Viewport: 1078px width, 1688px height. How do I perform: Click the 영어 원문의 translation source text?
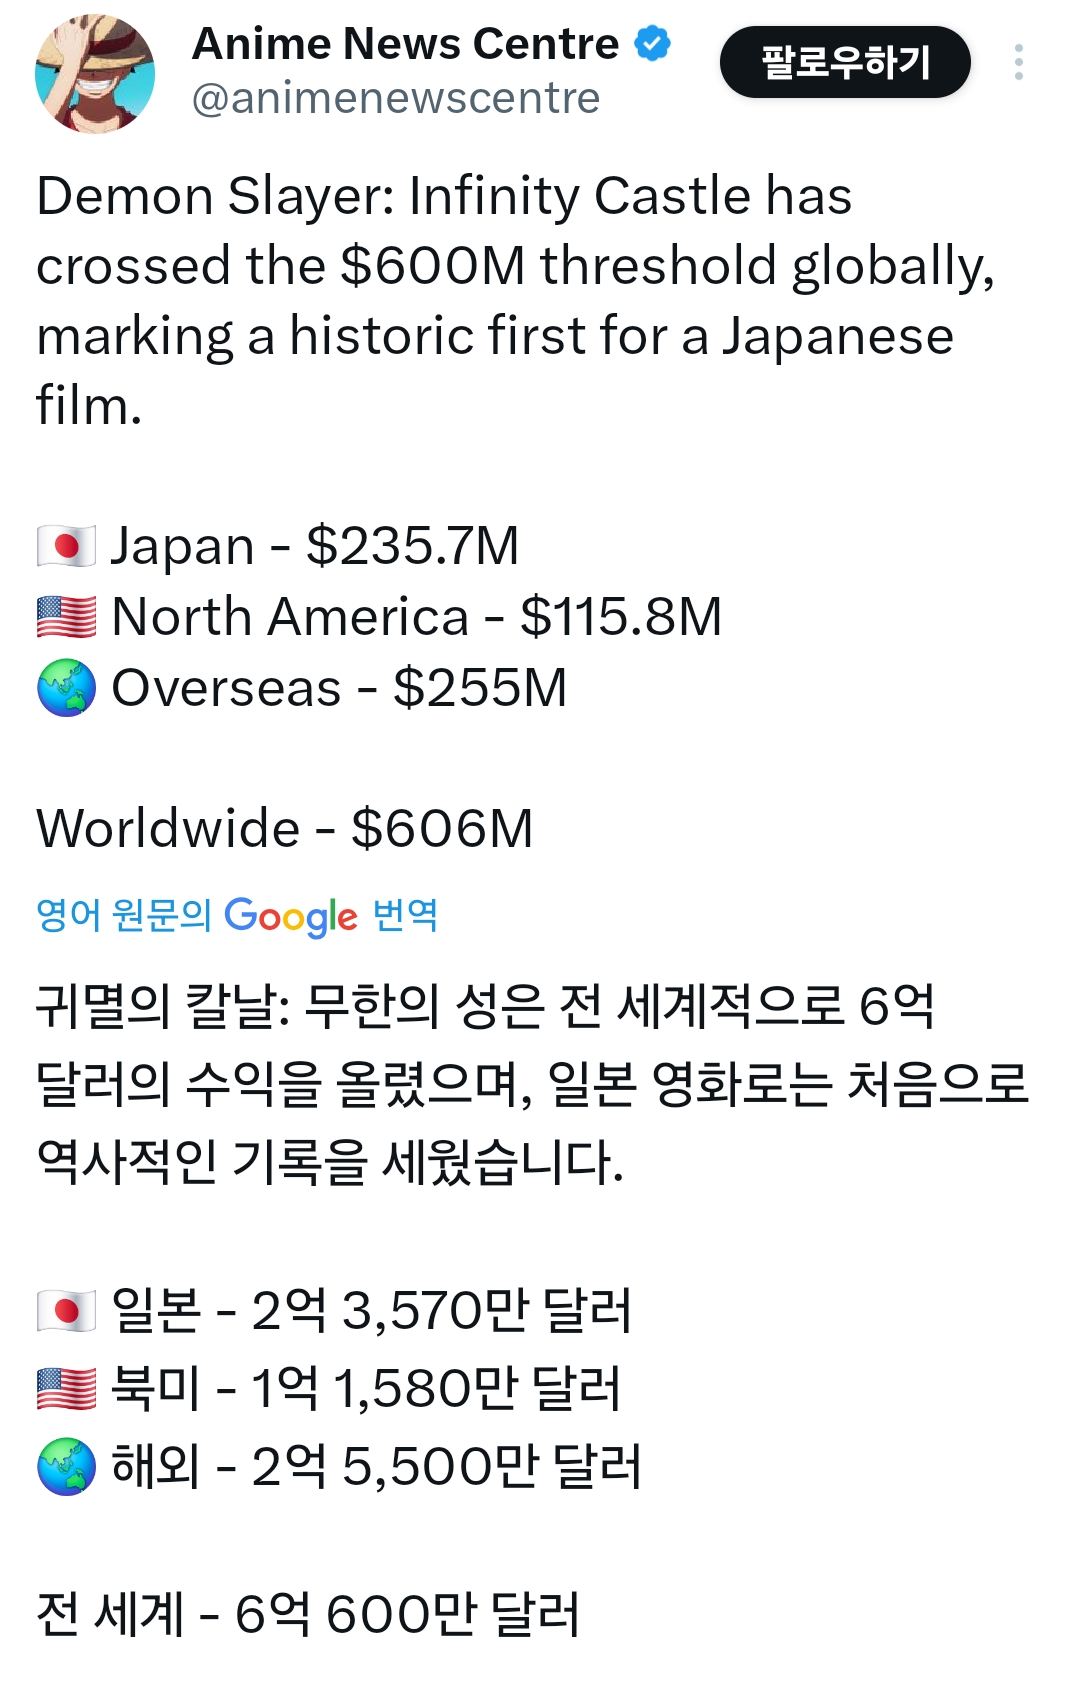coord(123,914)
